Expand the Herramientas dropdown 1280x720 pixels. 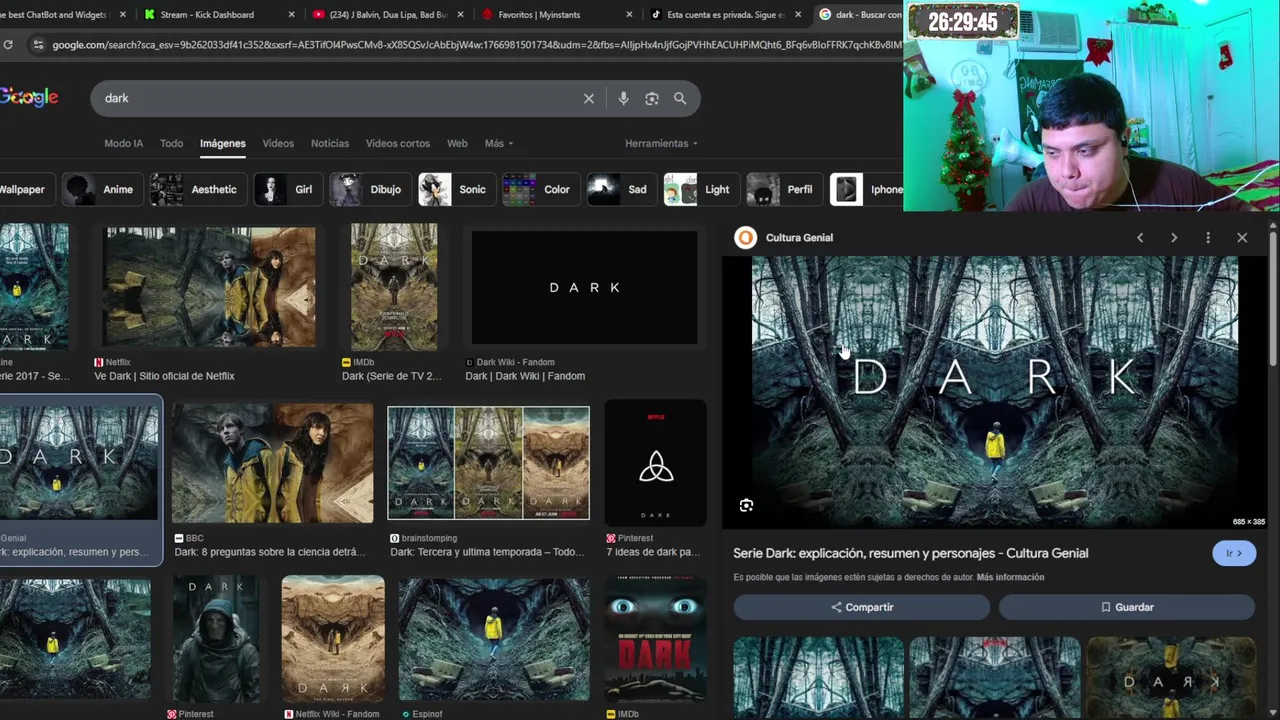(661, 144)
